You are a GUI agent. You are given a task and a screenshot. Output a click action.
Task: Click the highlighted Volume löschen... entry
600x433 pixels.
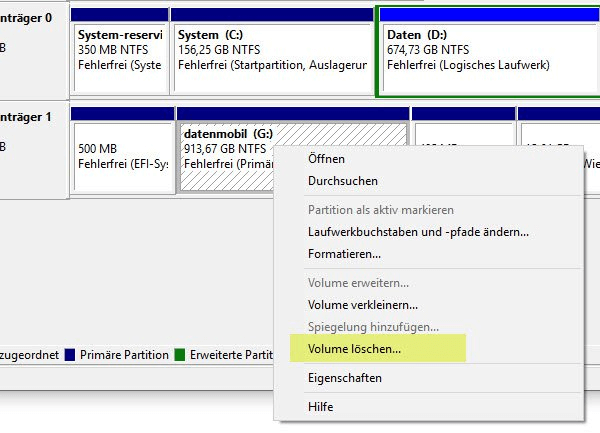355,349
